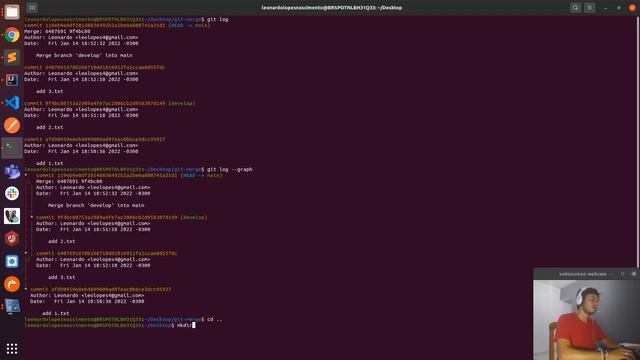
Task: Launch Slack from the dock
Action: [x=12, y=193]
